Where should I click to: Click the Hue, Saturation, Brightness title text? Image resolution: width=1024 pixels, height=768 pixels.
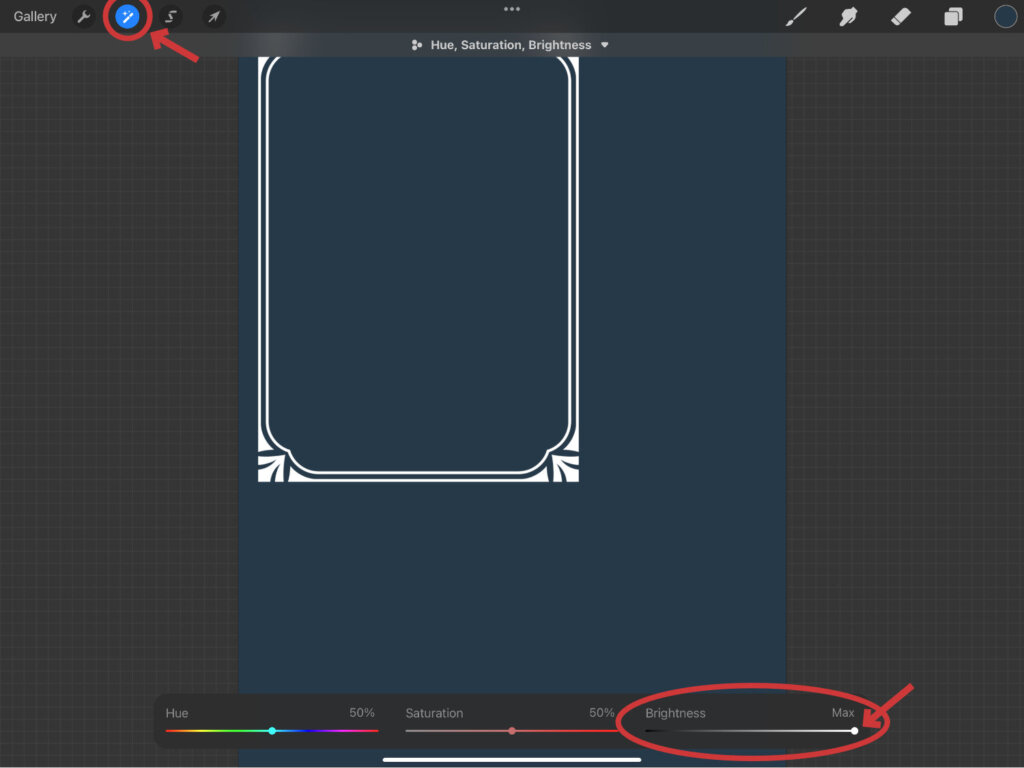point(510,45)
